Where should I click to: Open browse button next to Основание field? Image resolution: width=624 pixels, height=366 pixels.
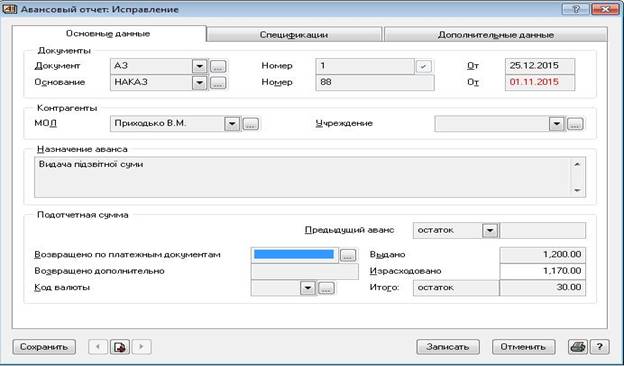(x=218, y=83)
